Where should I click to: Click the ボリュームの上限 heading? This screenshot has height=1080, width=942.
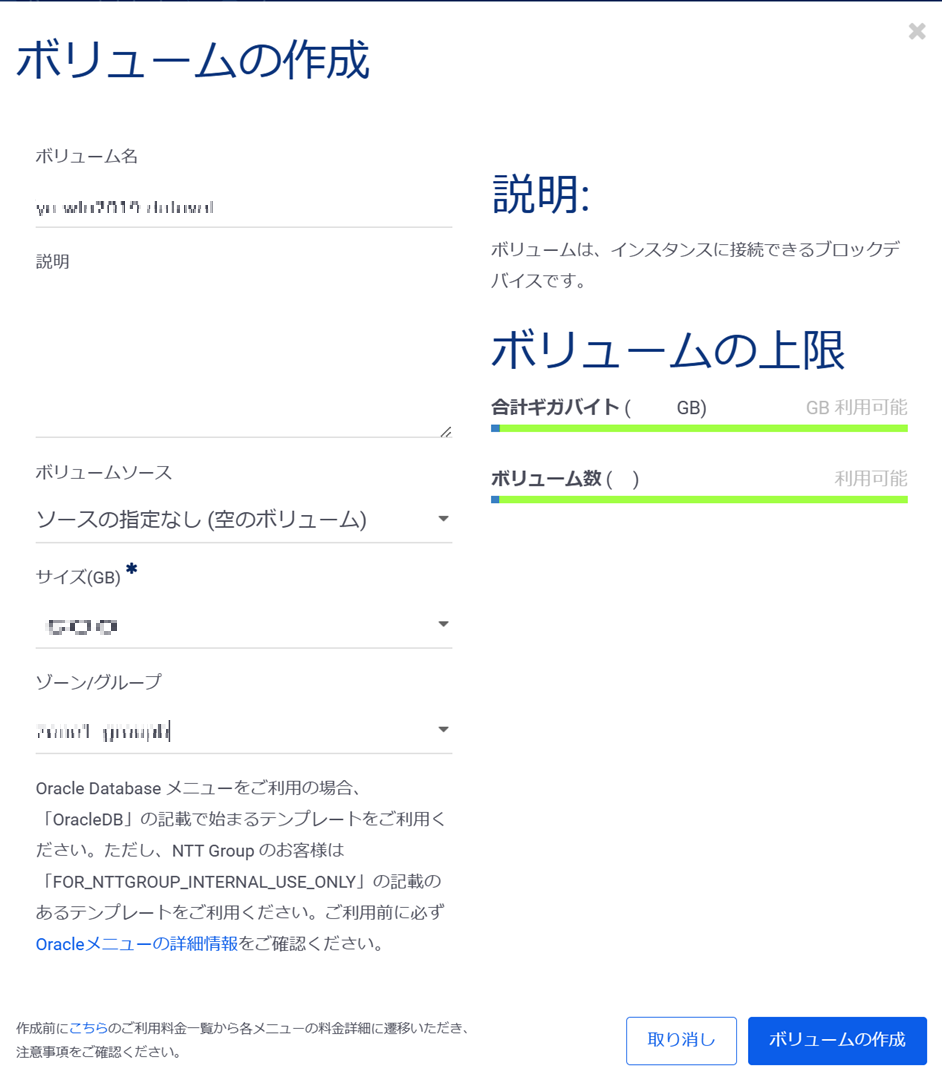click(x=668, y=351)
